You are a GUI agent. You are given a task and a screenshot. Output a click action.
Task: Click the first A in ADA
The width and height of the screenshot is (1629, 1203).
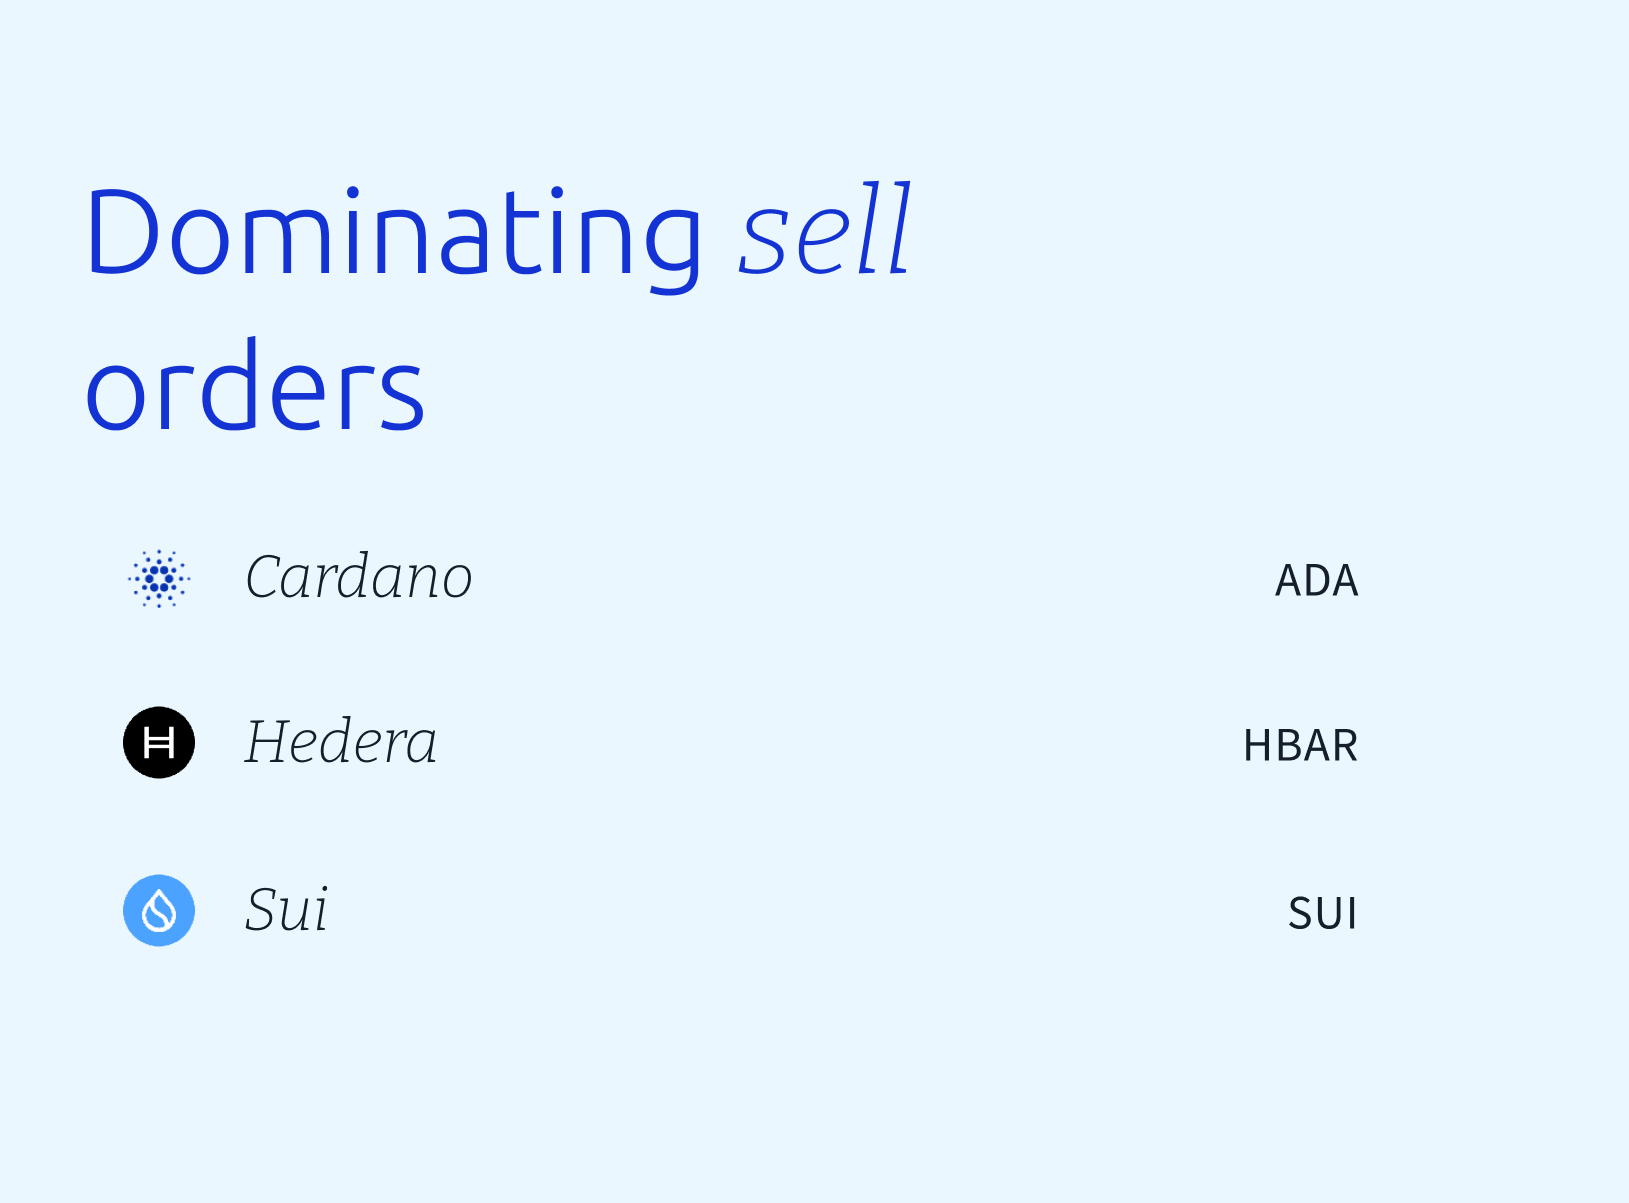(x=1289, y=581)
